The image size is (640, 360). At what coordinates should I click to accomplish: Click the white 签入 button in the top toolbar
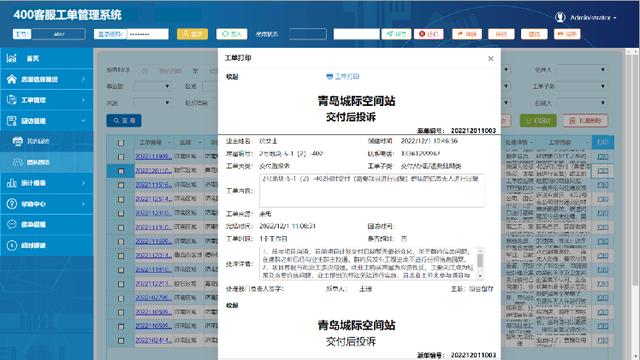(x=231, y=34)
